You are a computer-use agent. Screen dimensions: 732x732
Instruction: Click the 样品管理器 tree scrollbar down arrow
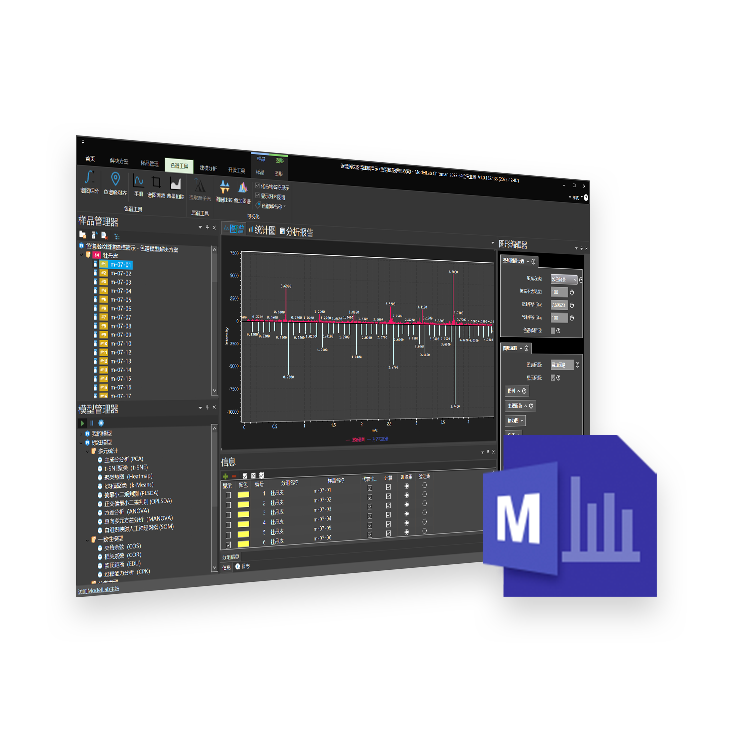(x=214, y=391)
